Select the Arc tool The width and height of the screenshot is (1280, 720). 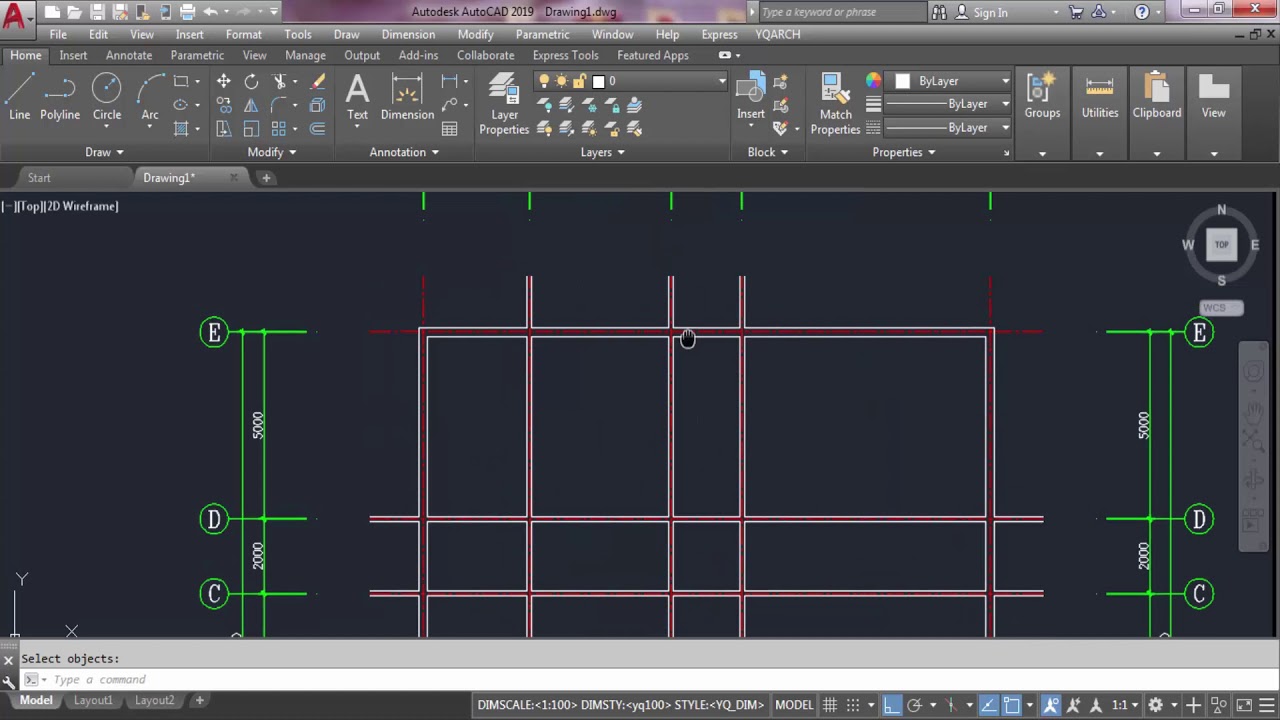[x=150, y=98]
